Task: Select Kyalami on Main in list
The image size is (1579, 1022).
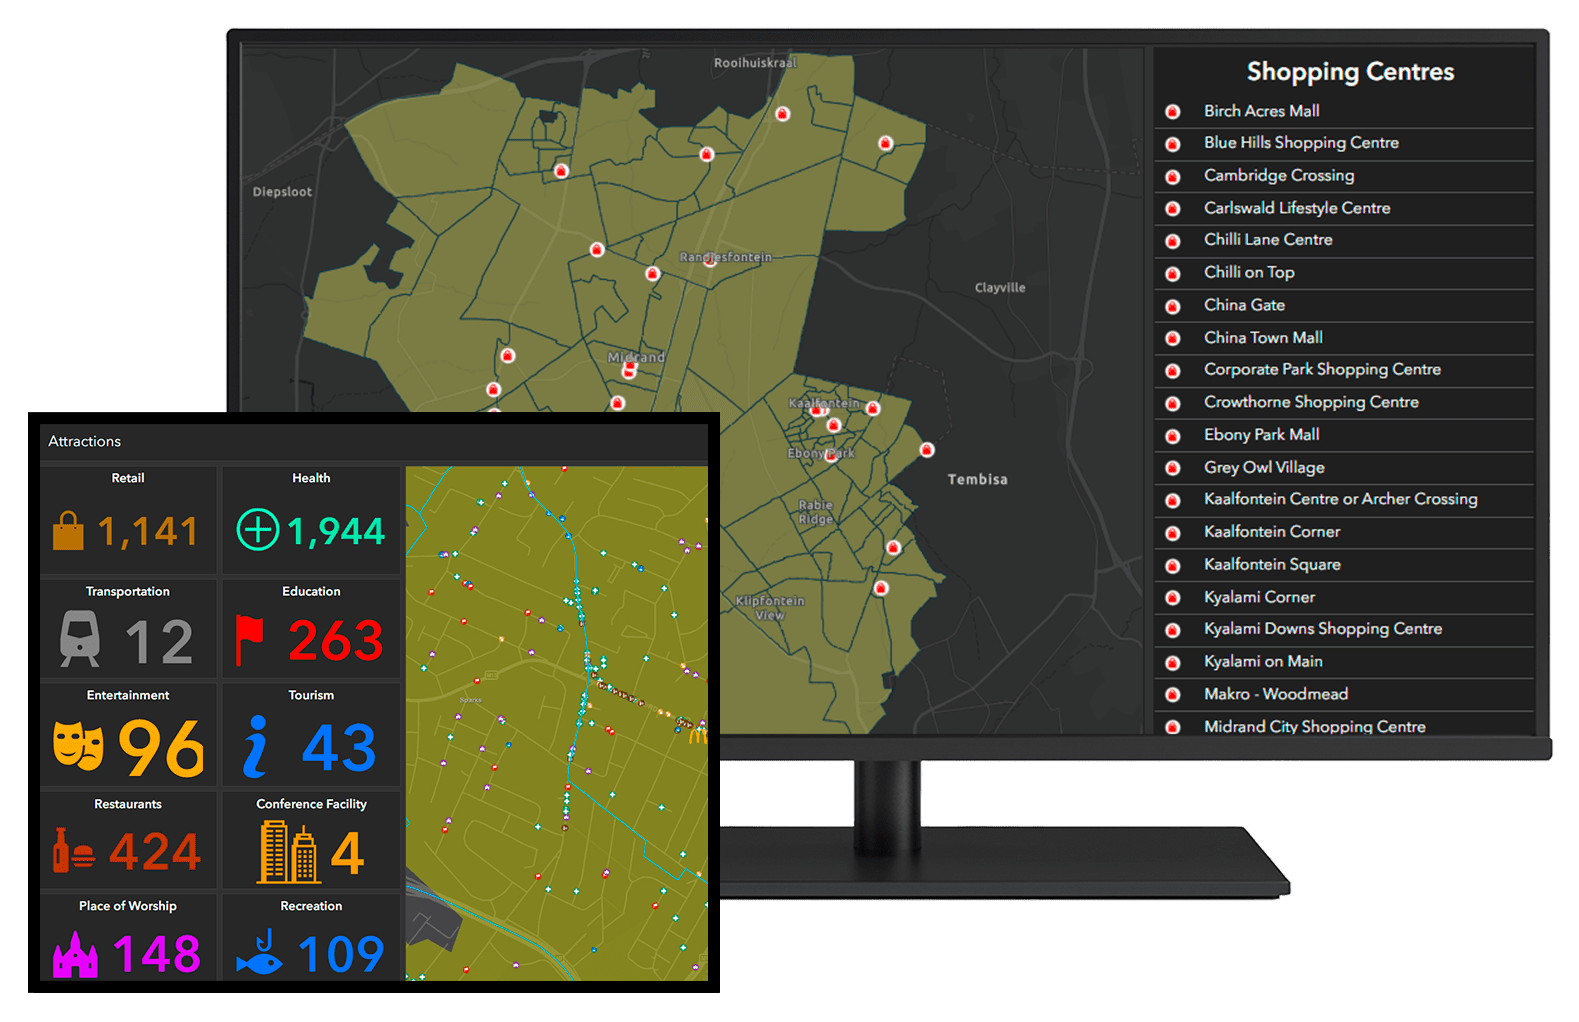Action: pyautogui.click(x=1344, y=662)
